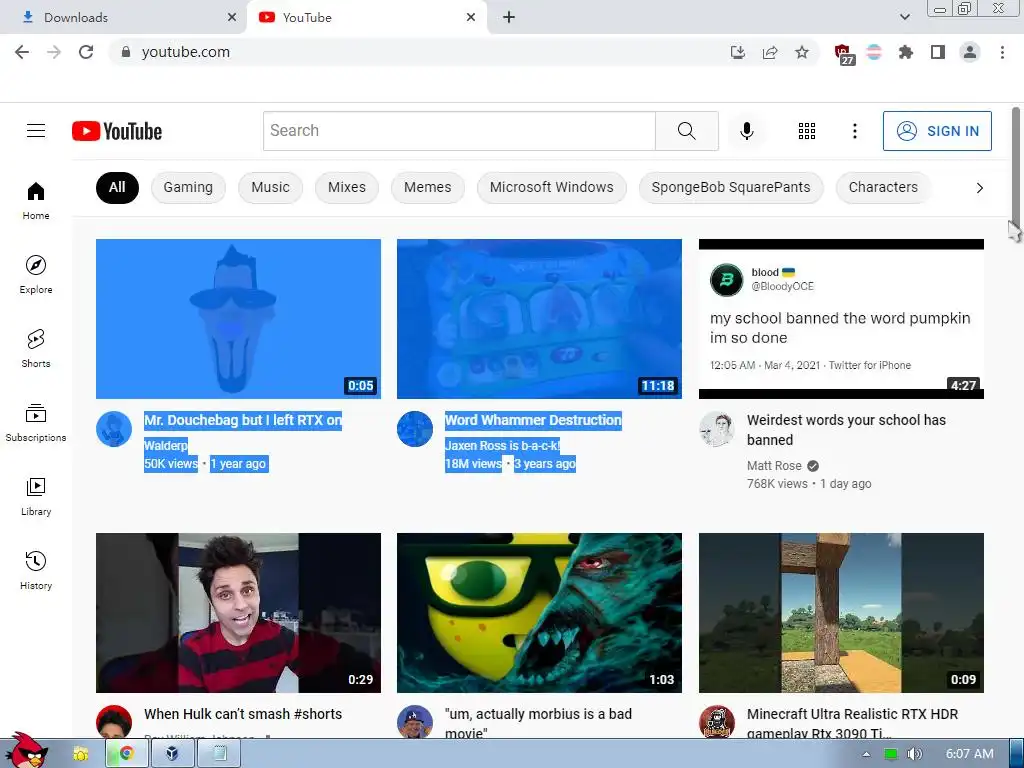Click the browser back arrow
The width and height of the screenshot is (1024, 768).
[x=22, y=52]
